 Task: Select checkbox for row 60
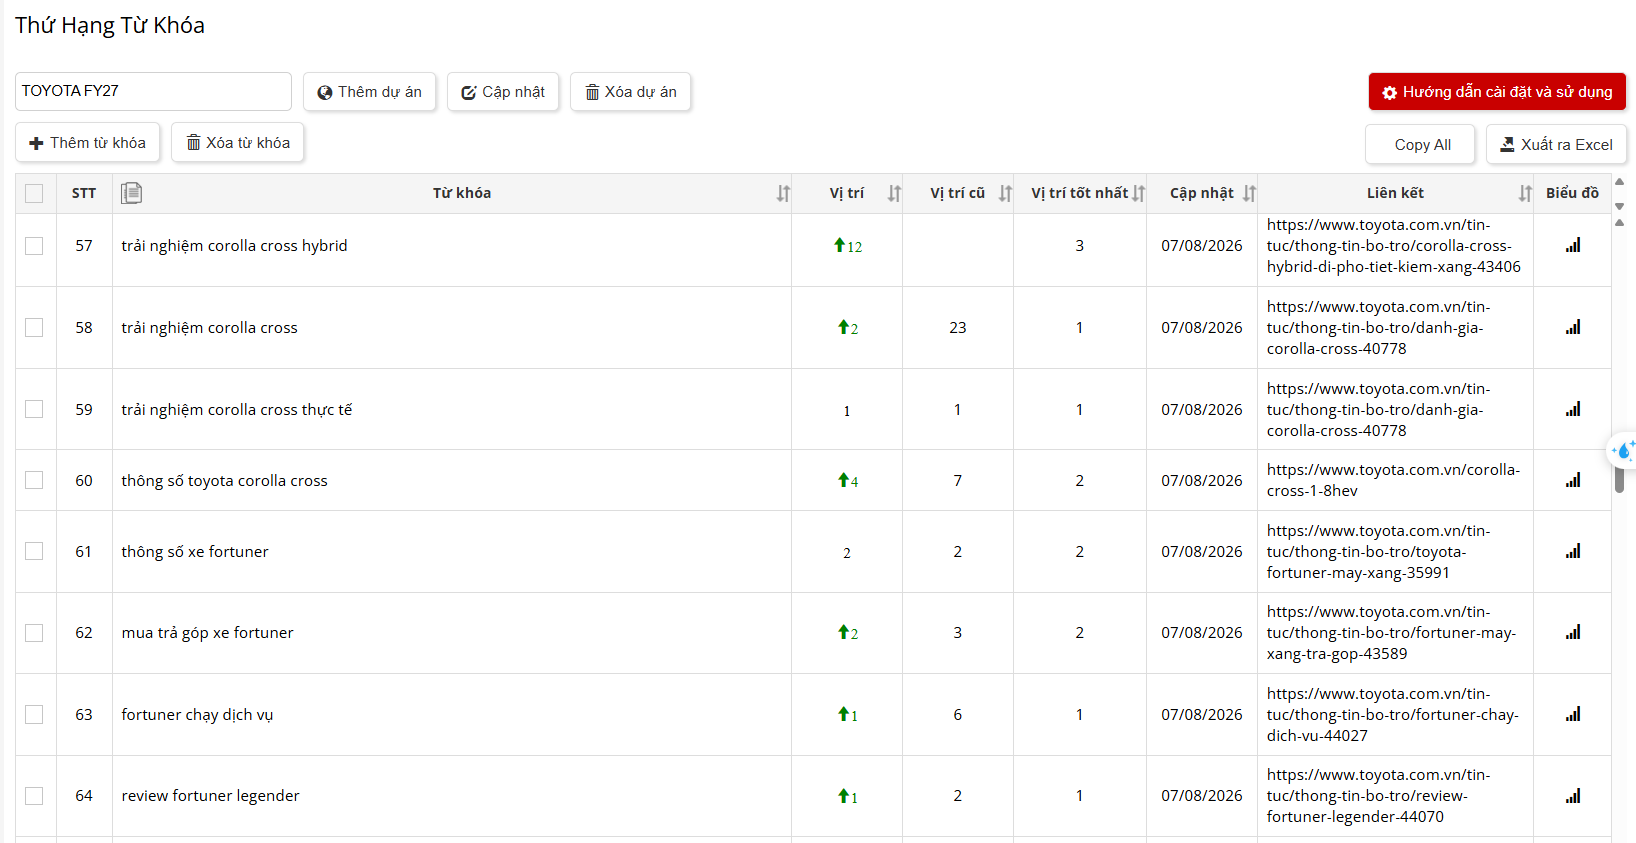34,480
